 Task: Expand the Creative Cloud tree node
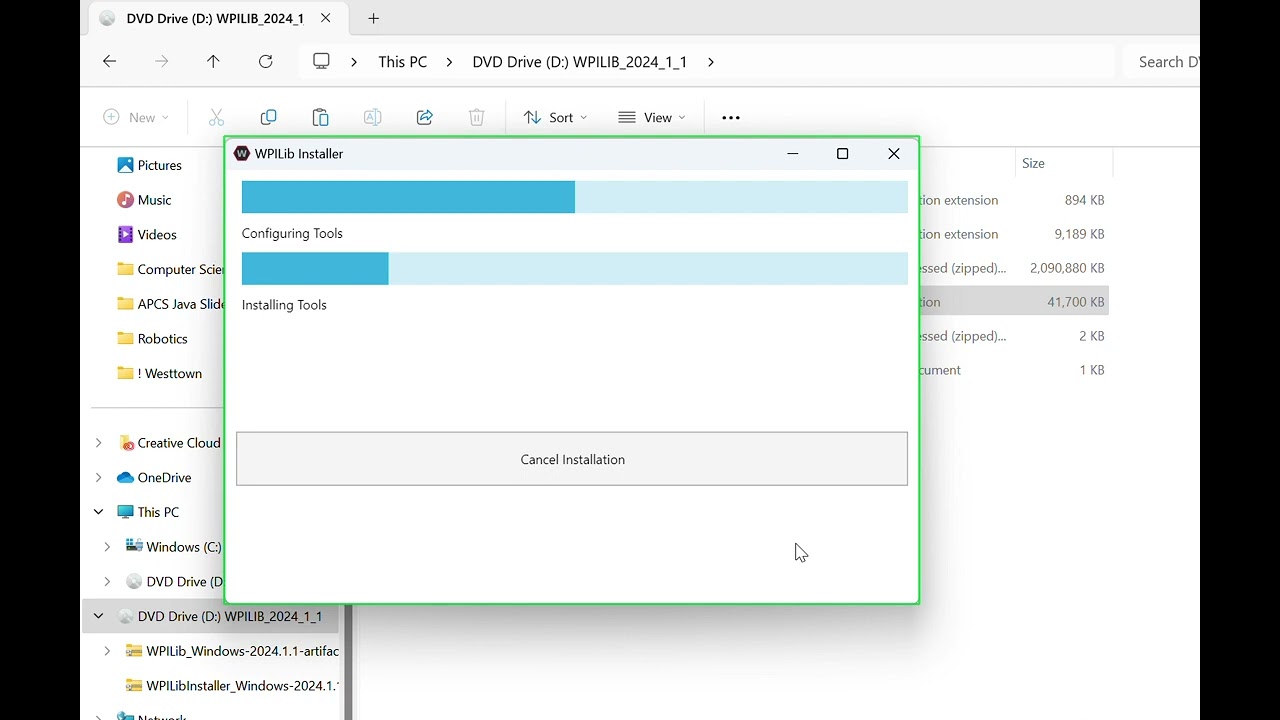click(x=98, y=443)
